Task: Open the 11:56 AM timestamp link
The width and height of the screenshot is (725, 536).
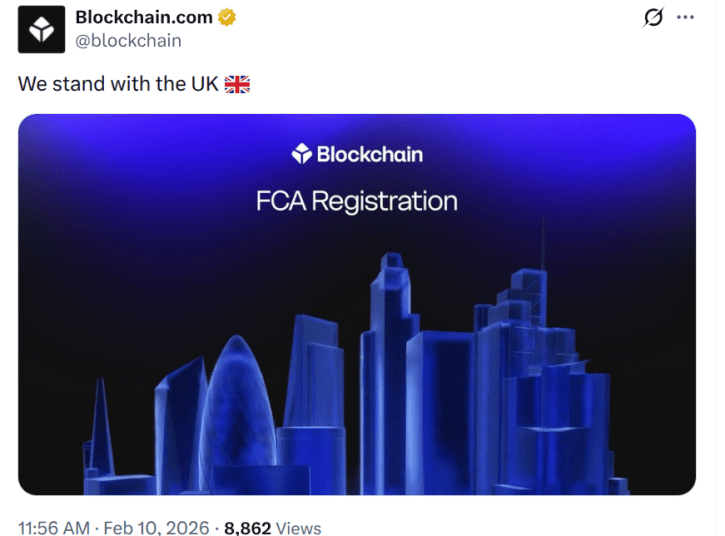Action: tap(54, 527)
